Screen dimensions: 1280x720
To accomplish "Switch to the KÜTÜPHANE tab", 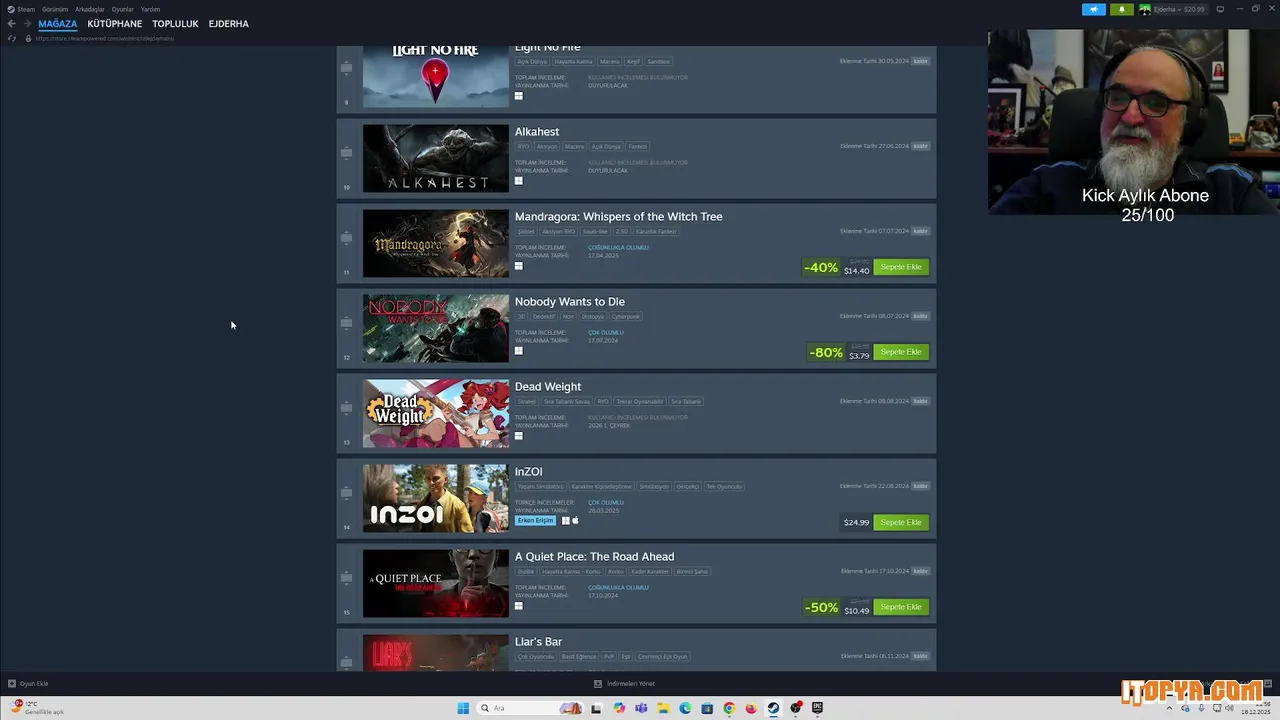I will coord(115,24).
